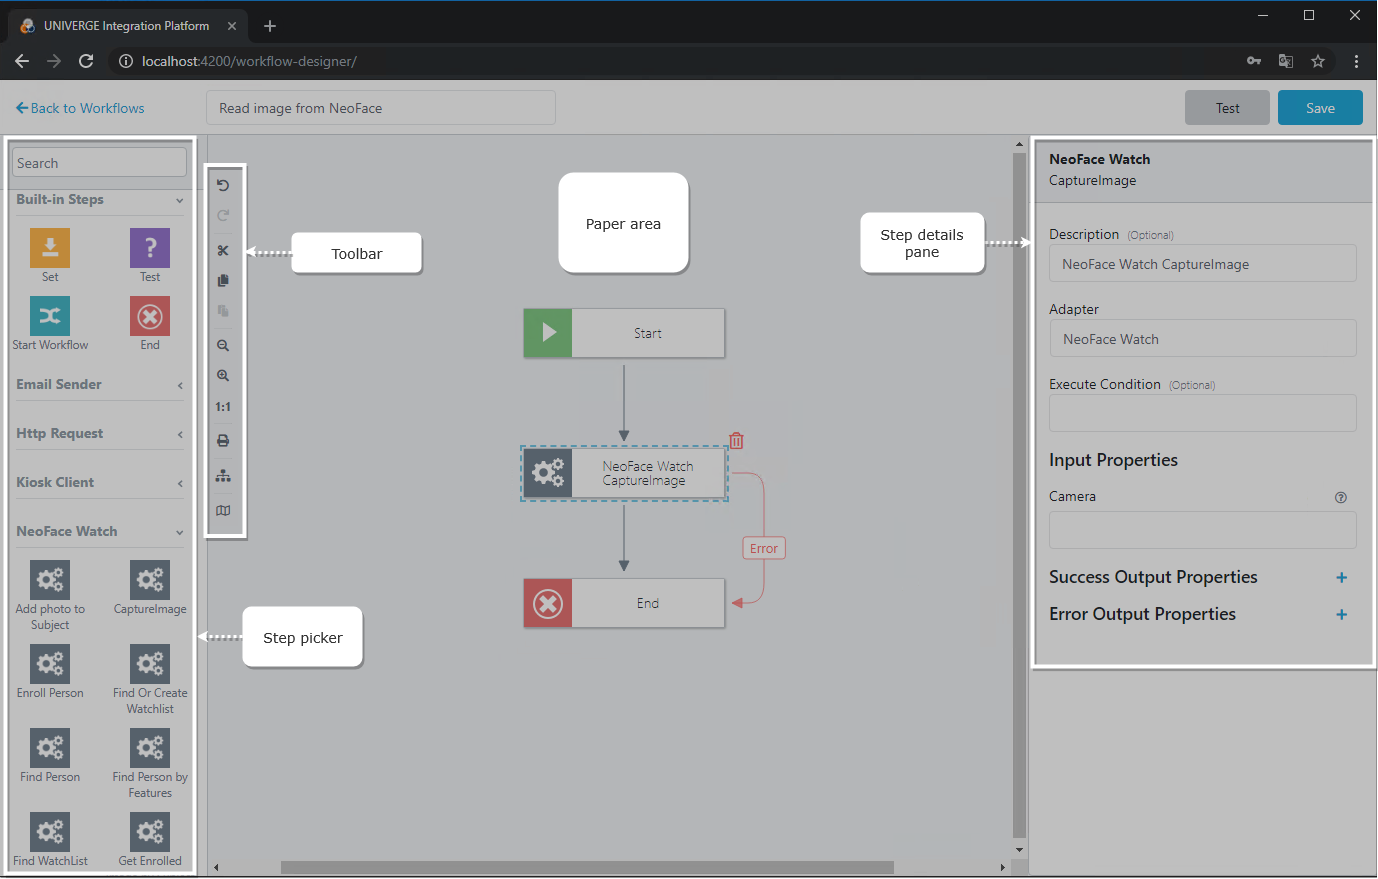This screenshot has height=879, width=1378.
Task: Click the Zoom In magnifier in the toolbar
Action: 223,376
